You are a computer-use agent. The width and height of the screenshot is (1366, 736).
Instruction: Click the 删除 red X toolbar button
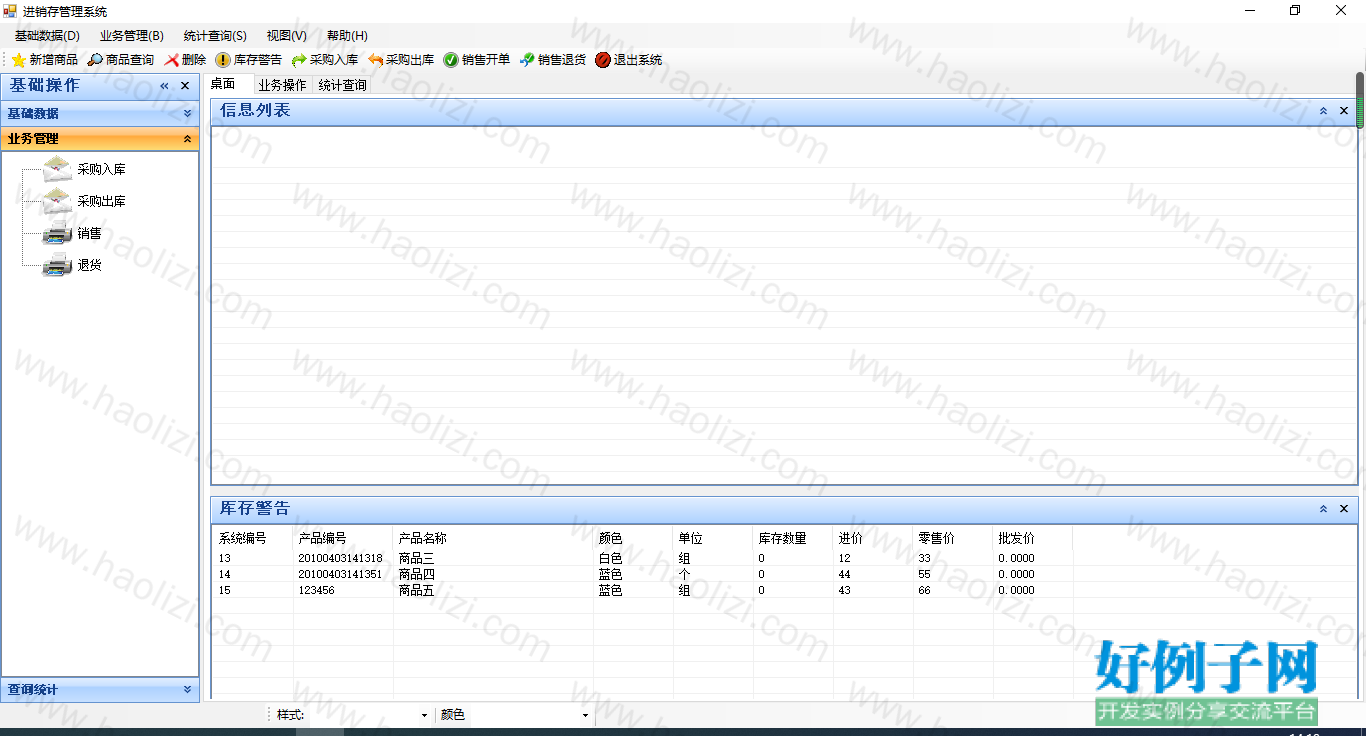coord(185,60)
